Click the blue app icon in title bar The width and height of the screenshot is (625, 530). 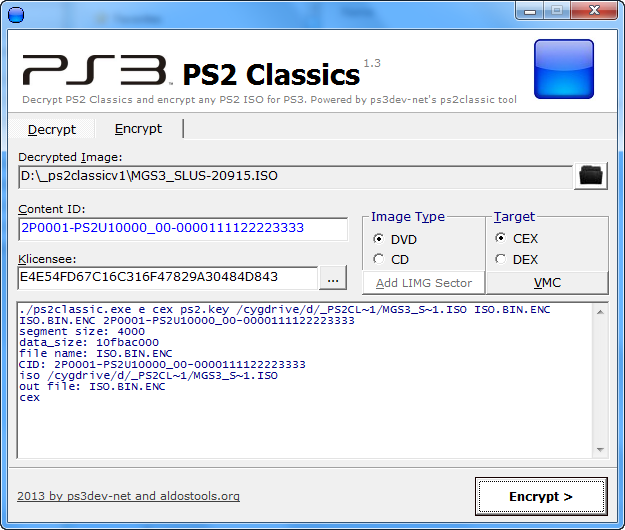pos(16,15)
